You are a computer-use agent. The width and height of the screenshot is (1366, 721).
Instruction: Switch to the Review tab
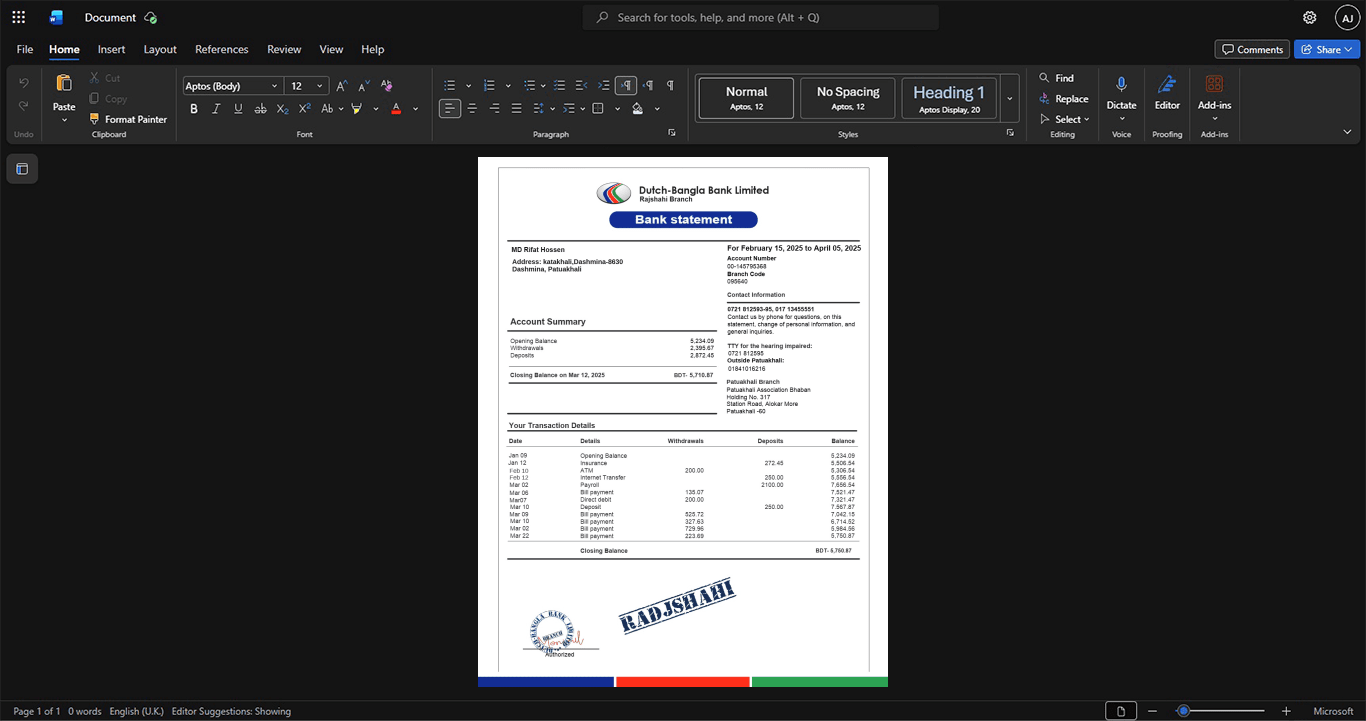[x=284, y=49]
